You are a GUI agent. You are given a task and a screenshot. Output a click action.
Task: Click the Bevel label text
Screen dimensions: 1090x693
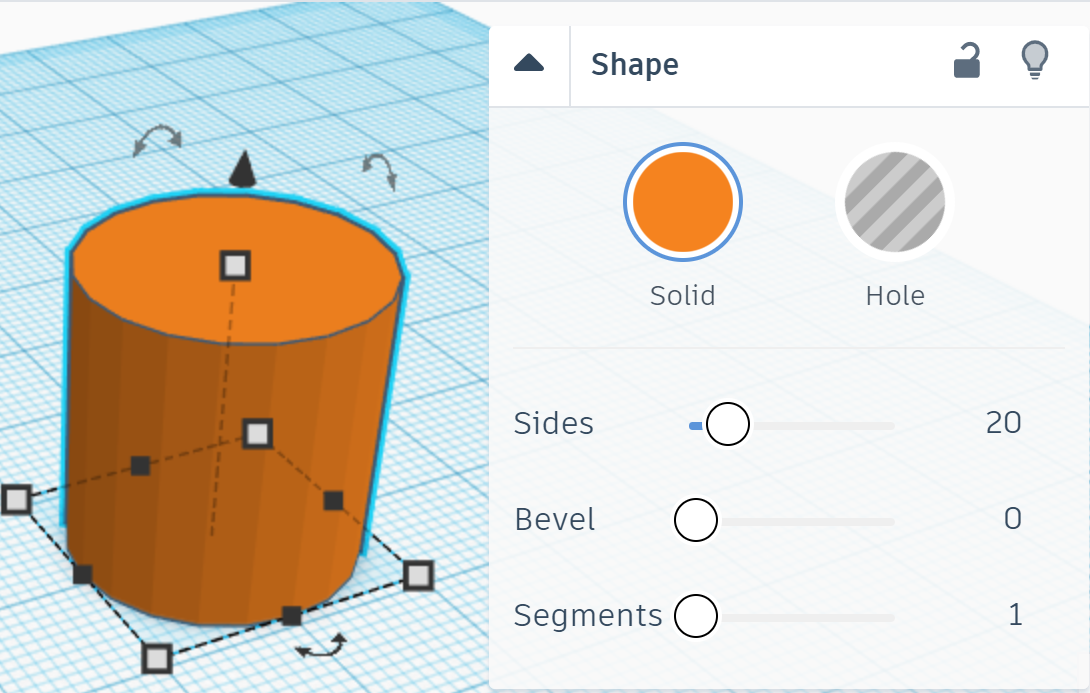click(554, 519)
